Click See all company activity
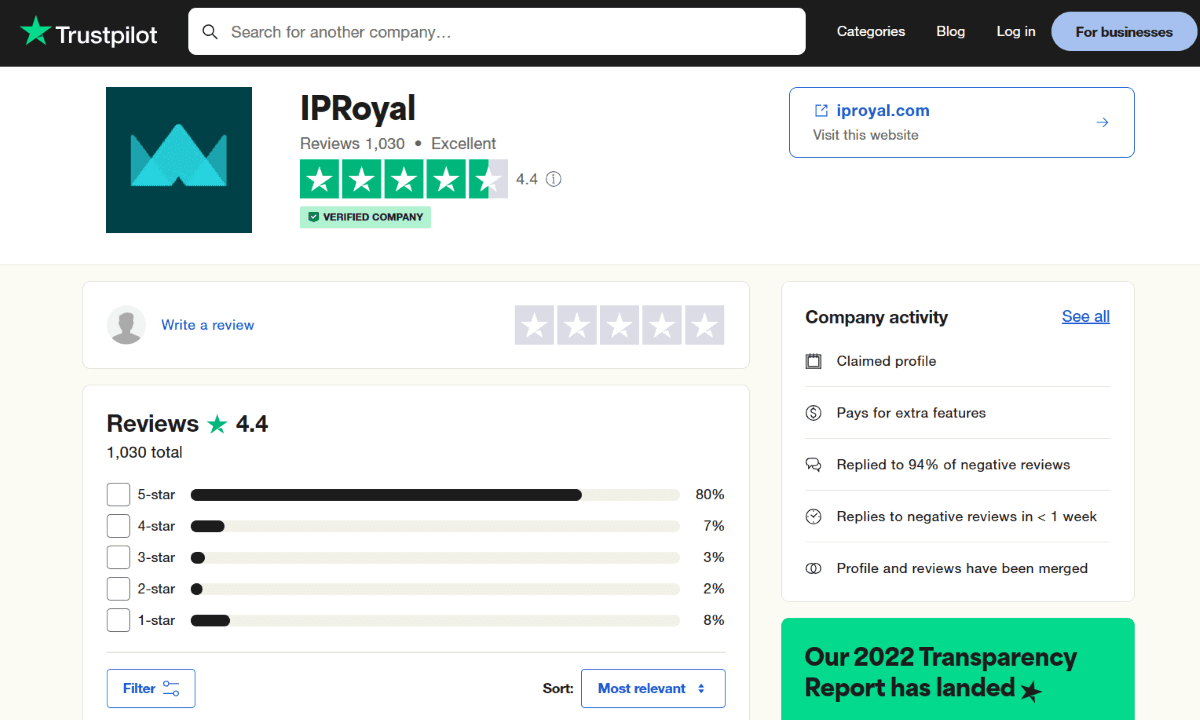1200x720 pixels. click(x=1086, y=317)
